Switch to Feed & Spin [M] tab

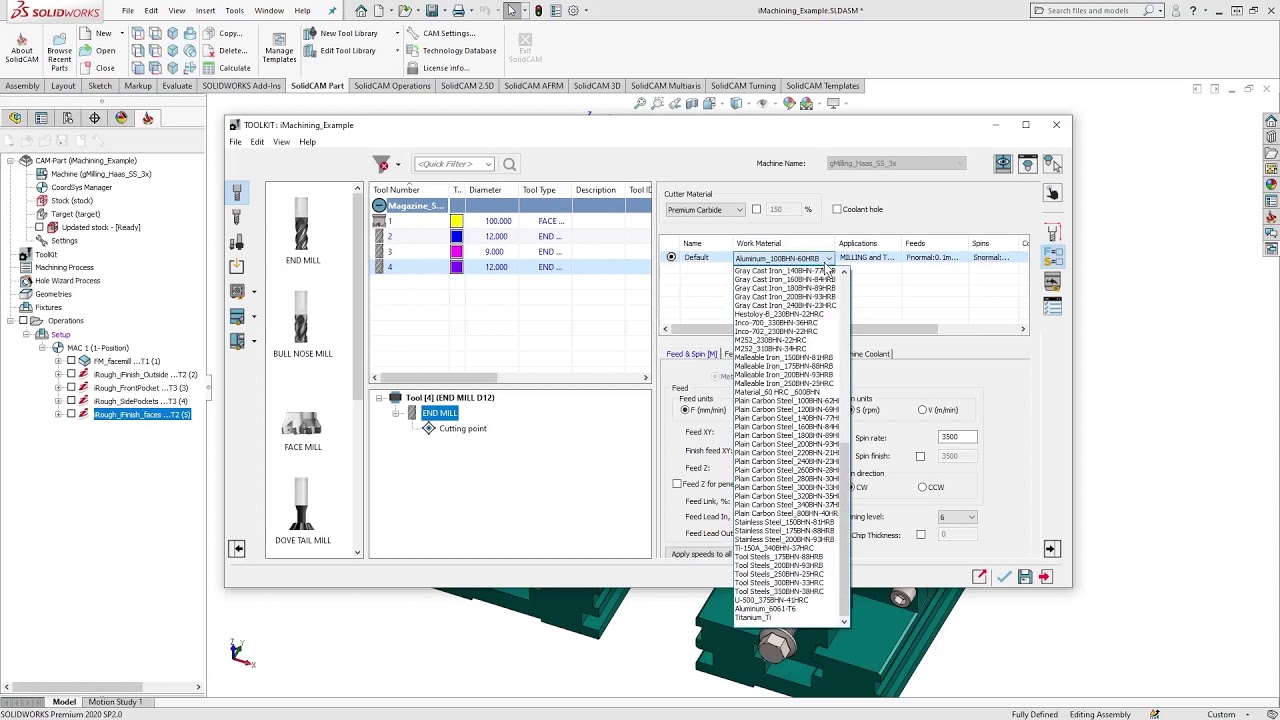(692, 354)
